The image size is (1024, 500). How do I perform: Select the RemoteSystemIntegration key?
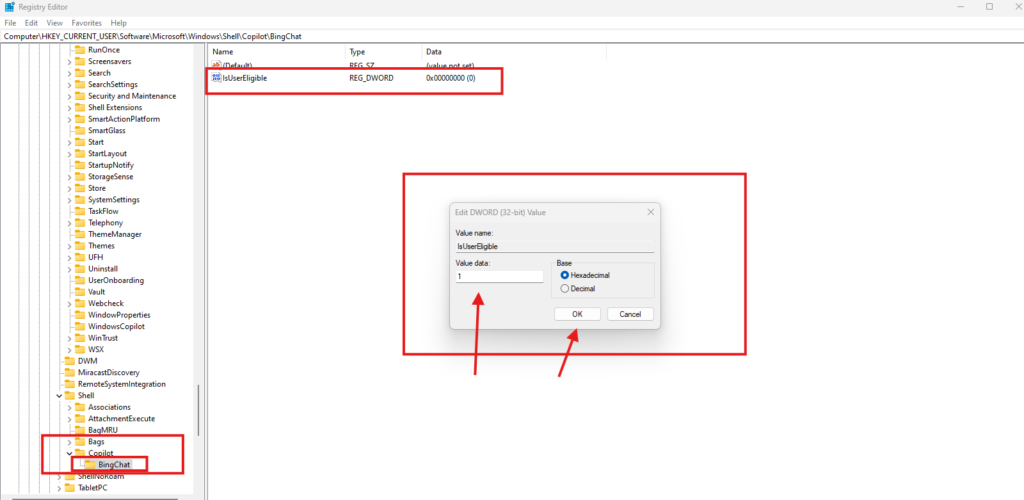[121, 384]
